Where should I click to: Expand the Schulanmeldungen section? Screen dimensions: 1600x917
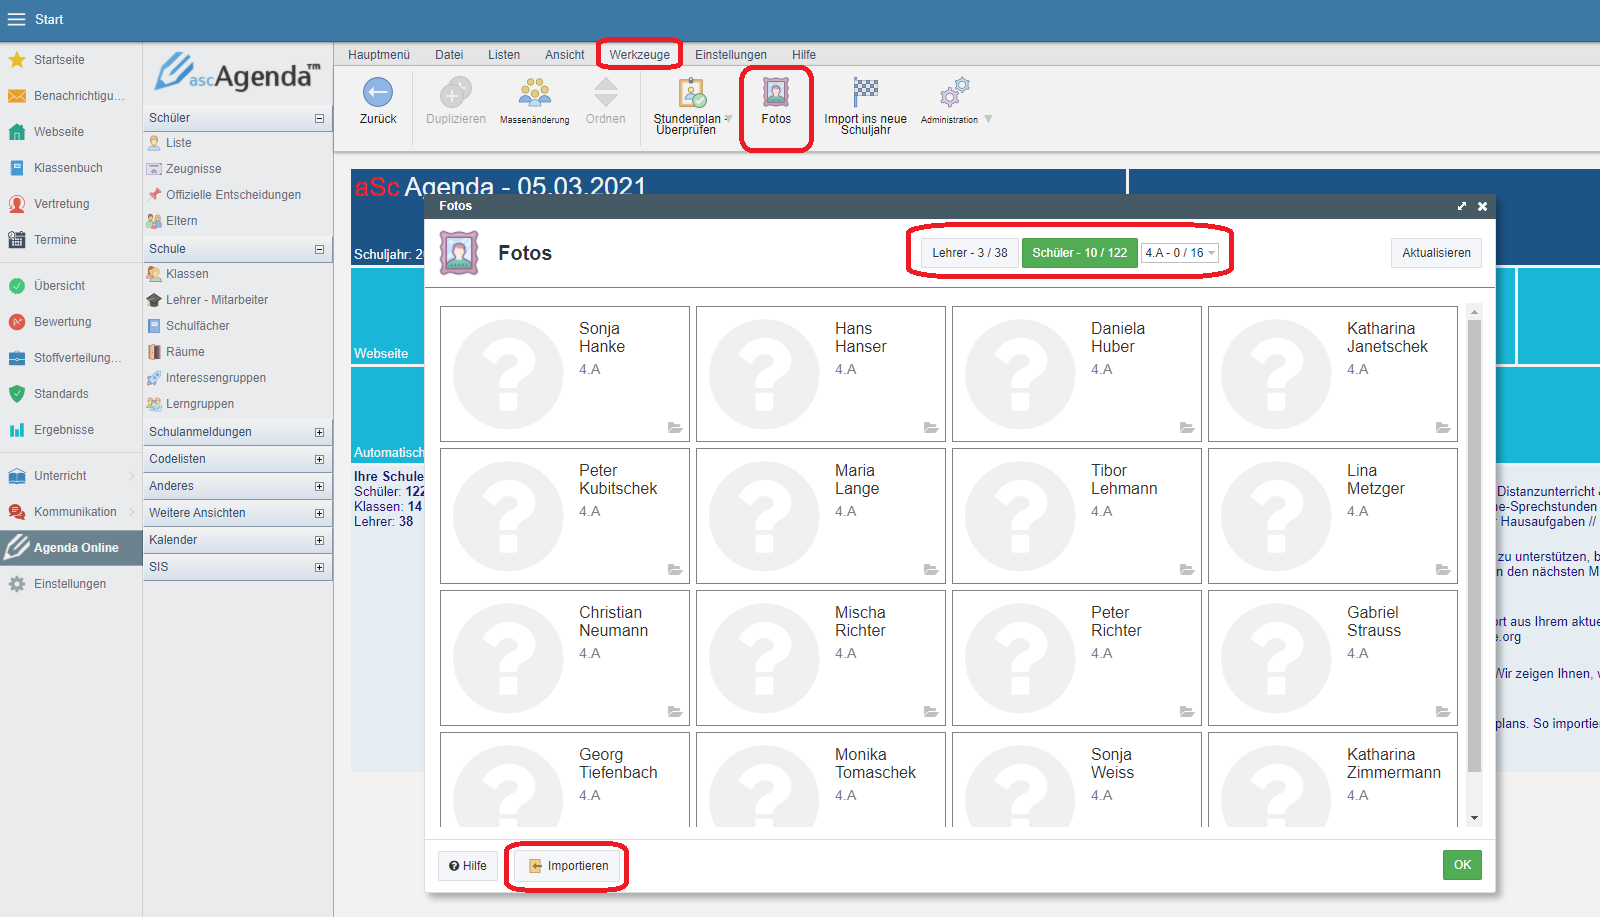point(319,432)
